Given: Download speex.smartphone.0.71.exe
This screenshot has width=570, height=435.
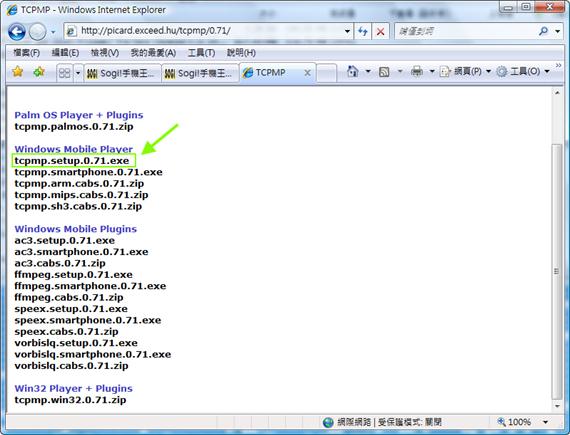Looking at the screenshot, I should tap(88, 320).
